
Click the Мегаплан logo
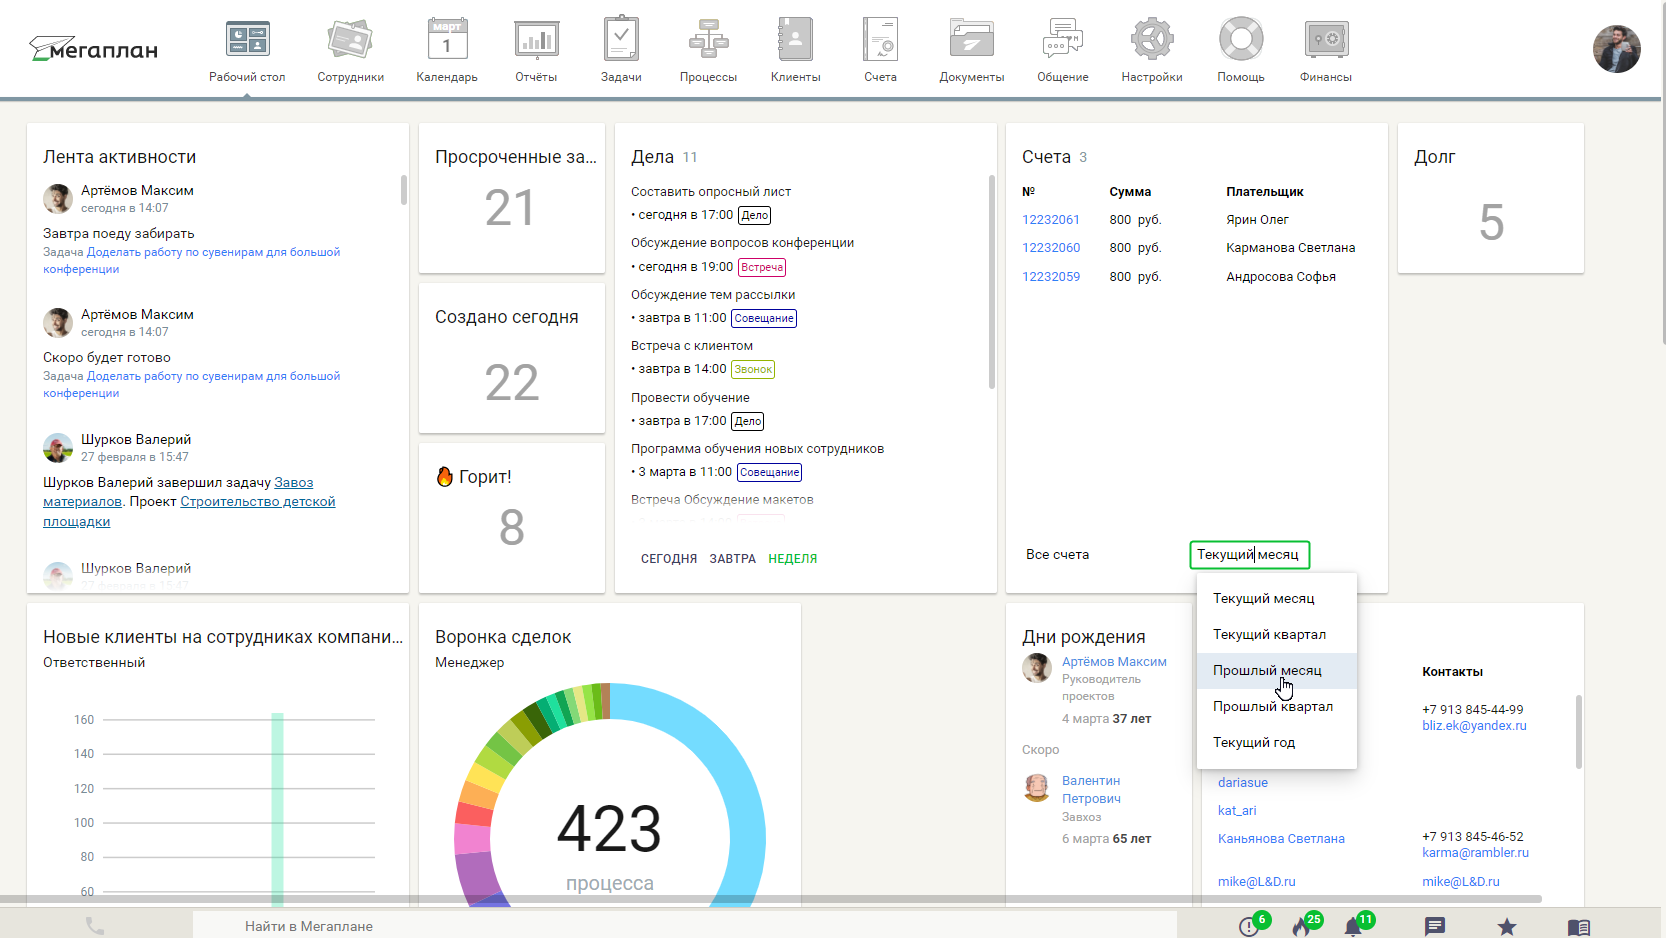[93, 49]
